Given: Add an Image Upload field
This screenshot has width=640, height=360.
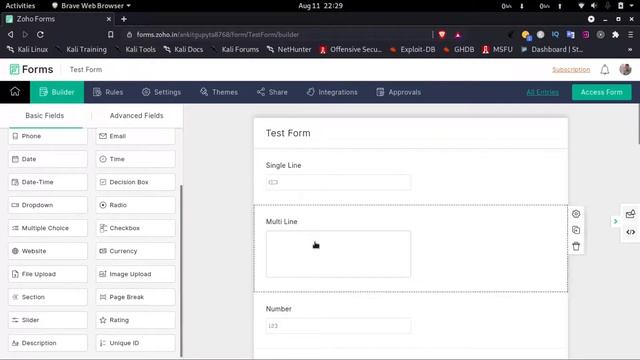Looking at the screenshot, I should click(x=136, y=274).
